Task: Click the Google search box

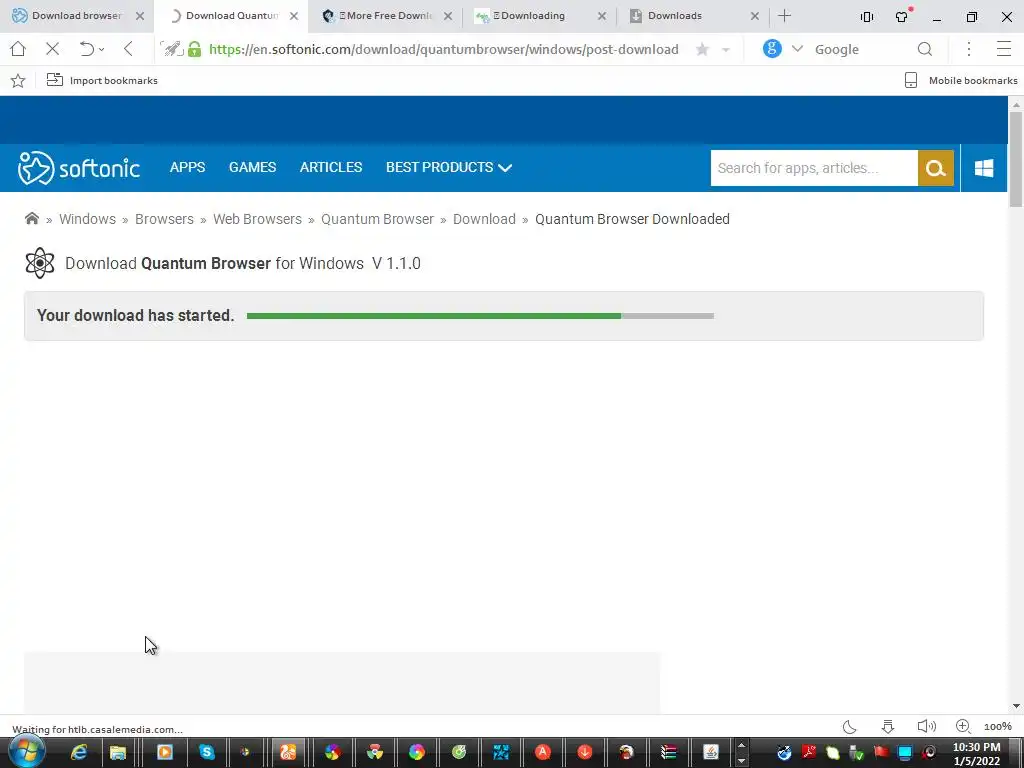Action: coord(861,49)
